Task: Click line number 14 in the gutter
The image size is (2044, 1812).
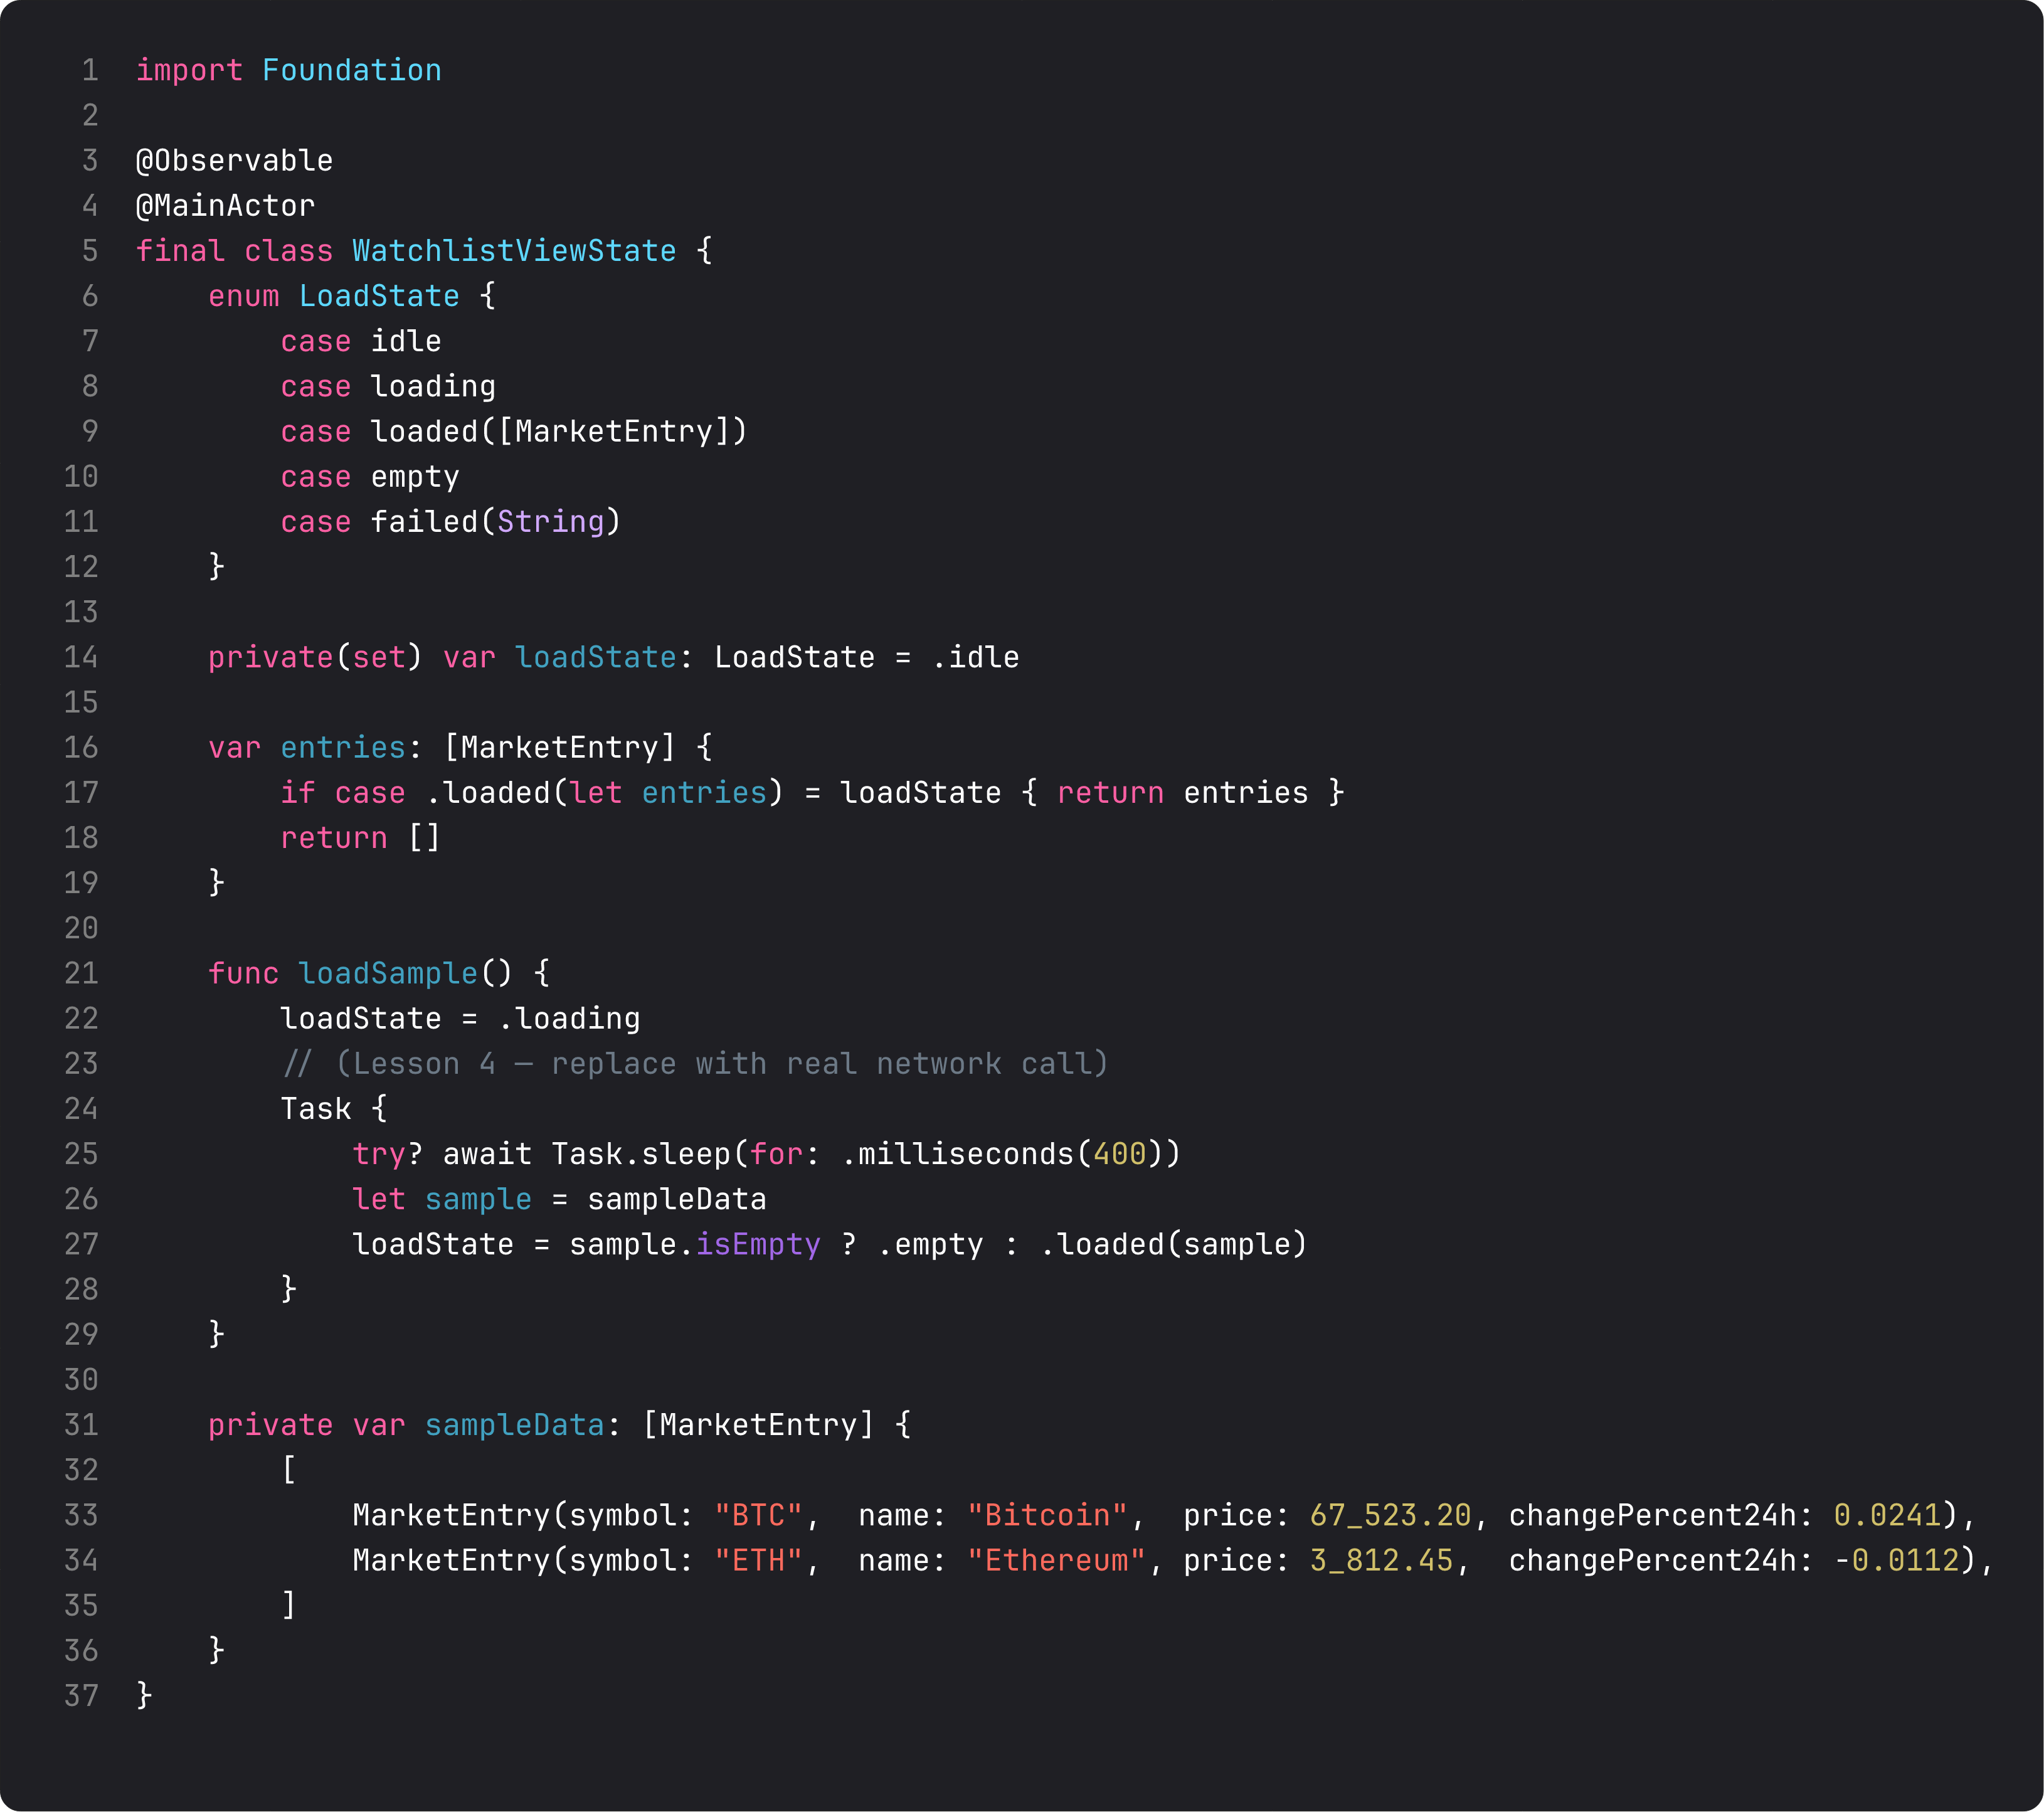Action: coord(81,657)
